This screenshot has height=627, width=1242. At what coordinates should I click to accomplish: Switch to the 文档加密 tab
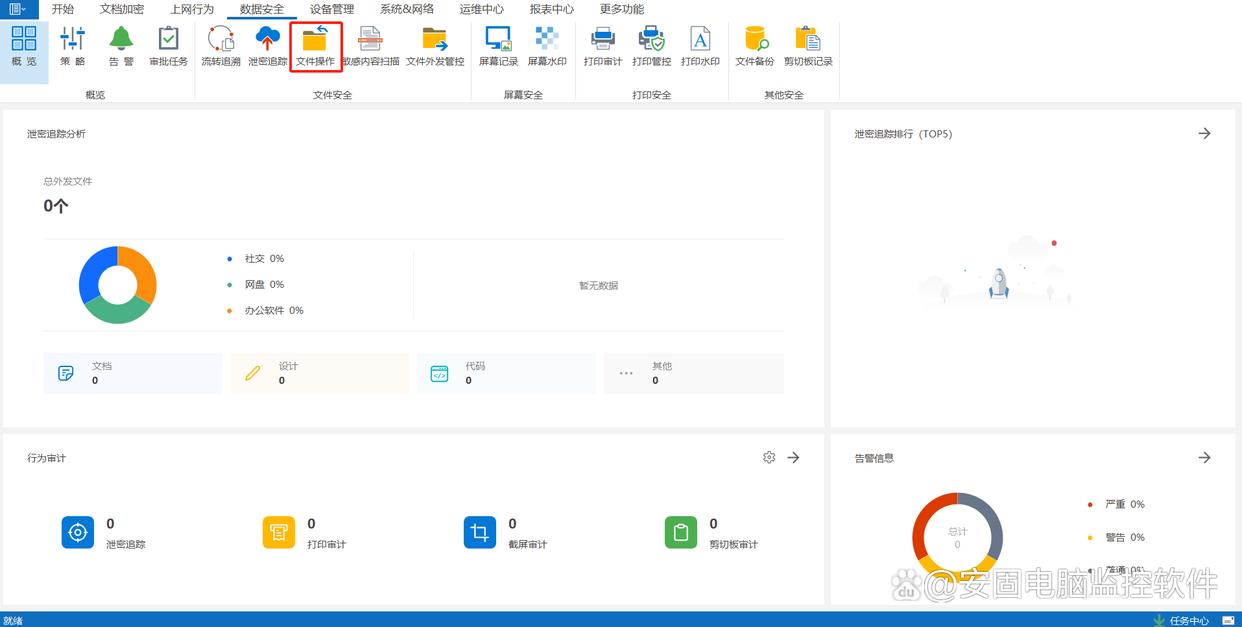pos(122,9)
